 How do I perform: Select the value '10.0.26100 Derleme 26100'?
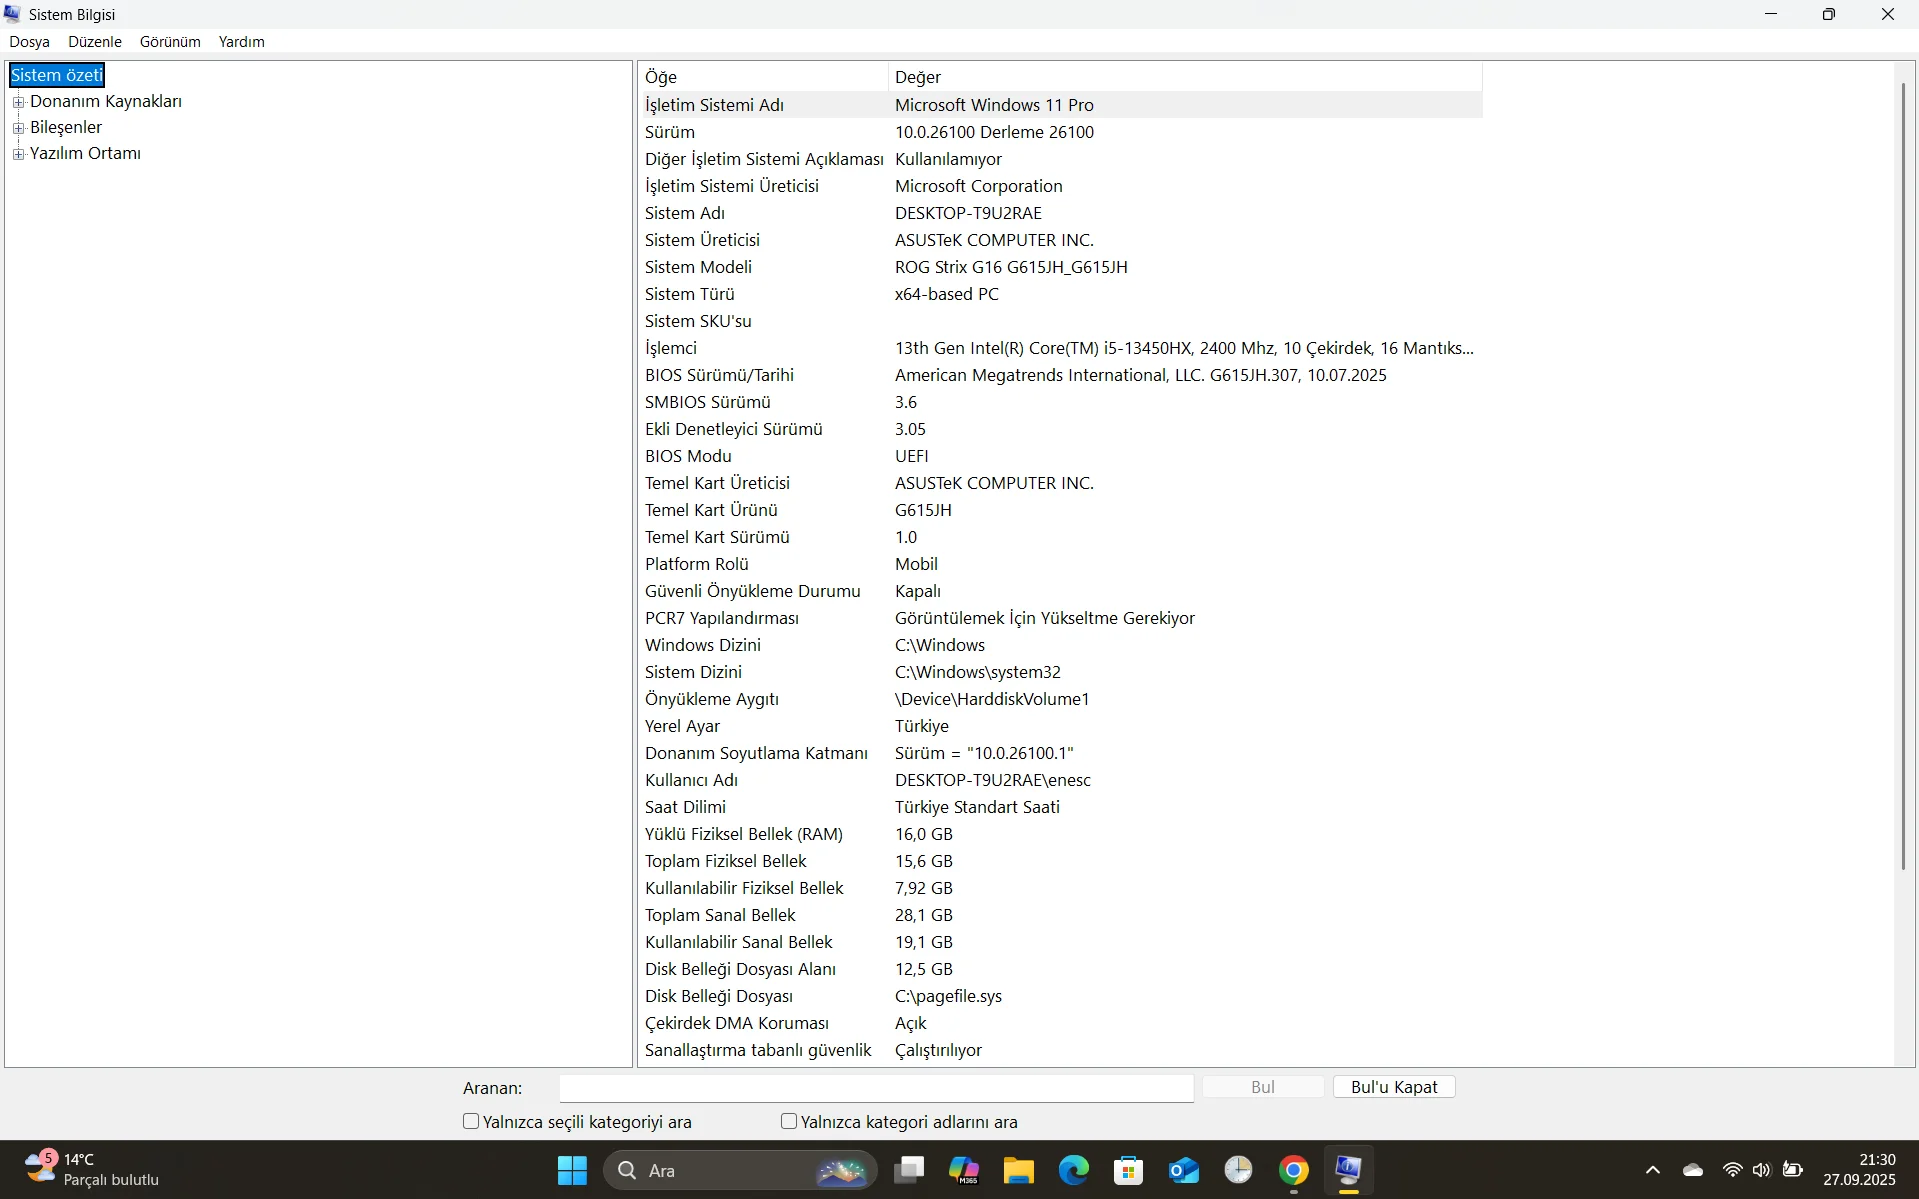[x=994, y=132]
